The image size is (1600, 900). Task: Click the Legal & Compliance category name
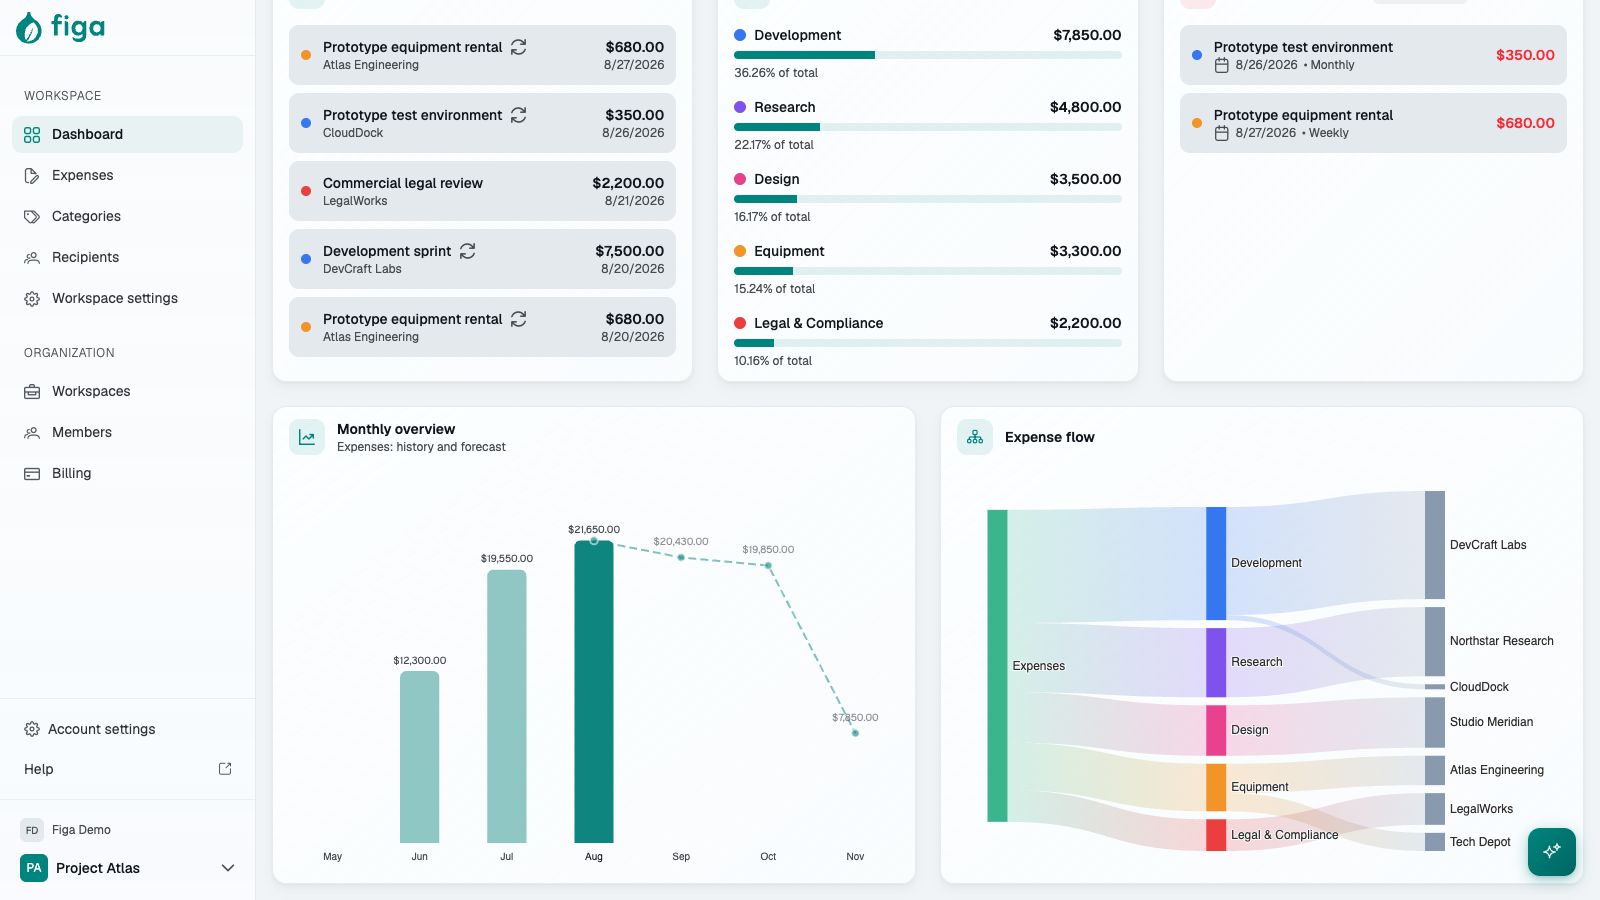click(x=819, y=323)
